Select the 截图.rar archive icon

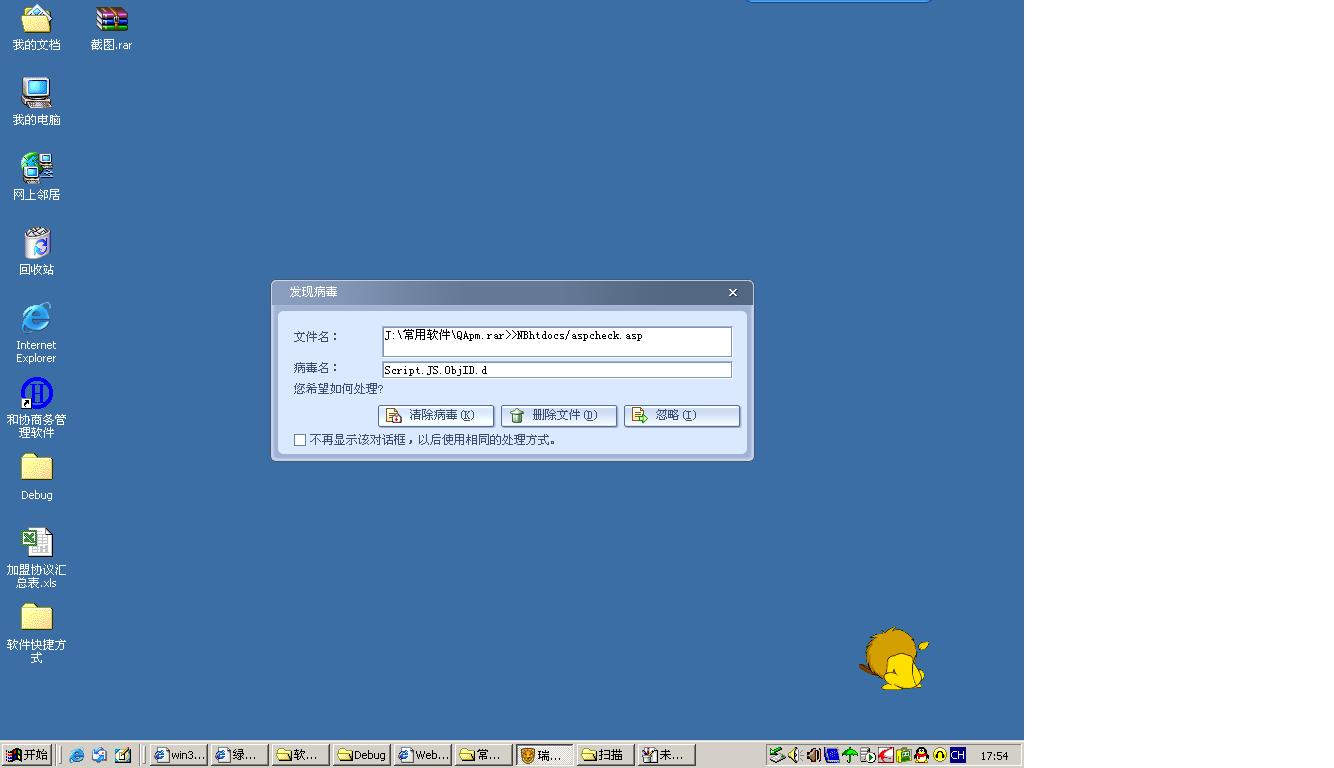(x=111, y=28)
